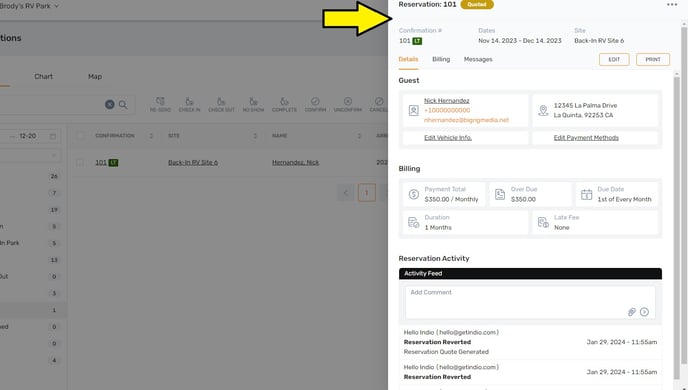
Task: Sort by the Site column arrows
Action: pos(255,136)
